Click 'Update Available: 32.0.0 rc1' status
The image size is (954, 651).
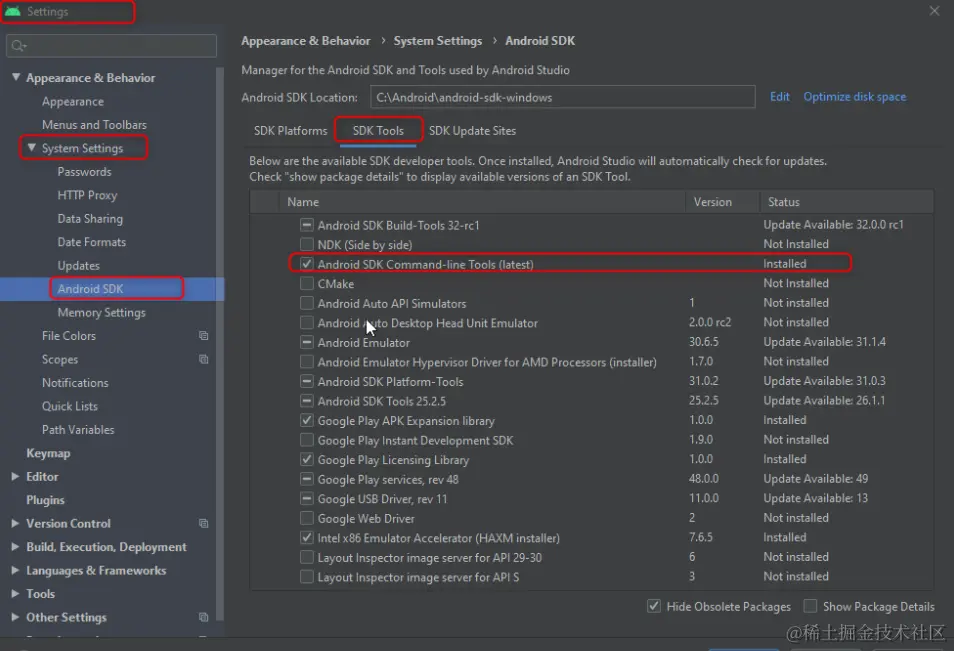click(x=833, y=225)
